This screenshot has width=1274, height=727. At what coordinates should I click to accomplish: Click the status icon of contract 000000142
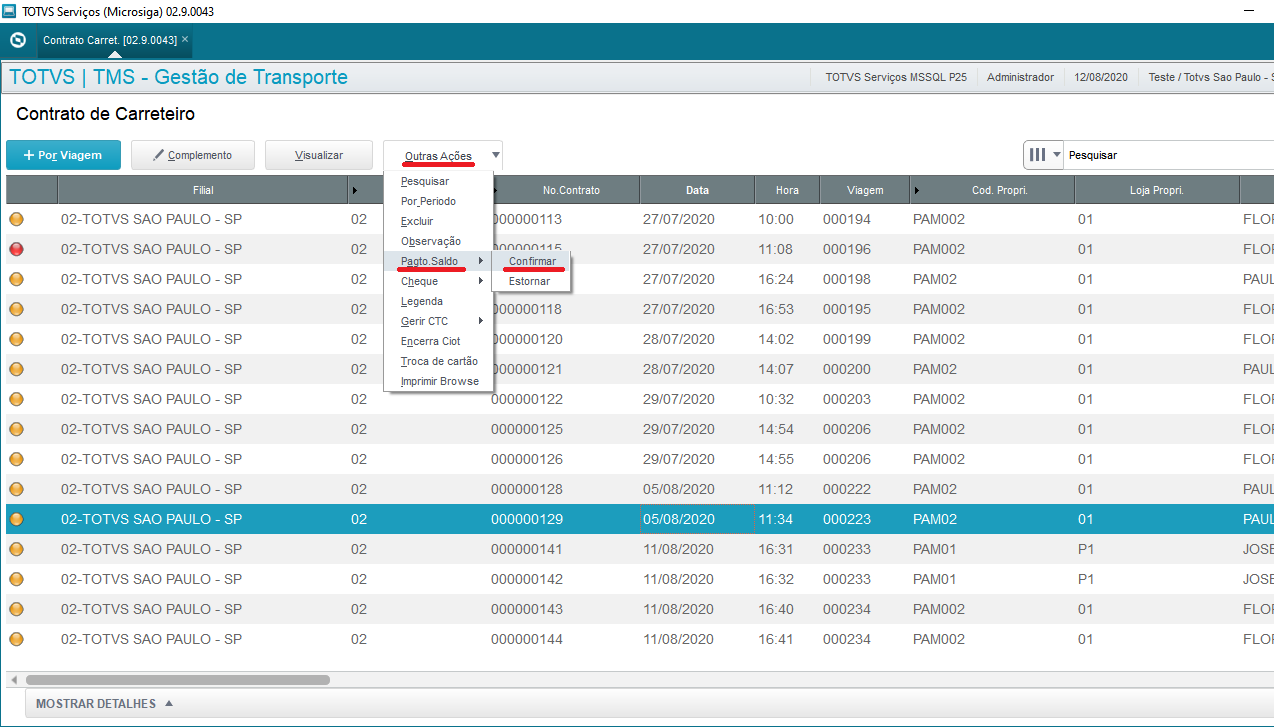[x=16, y=579]
